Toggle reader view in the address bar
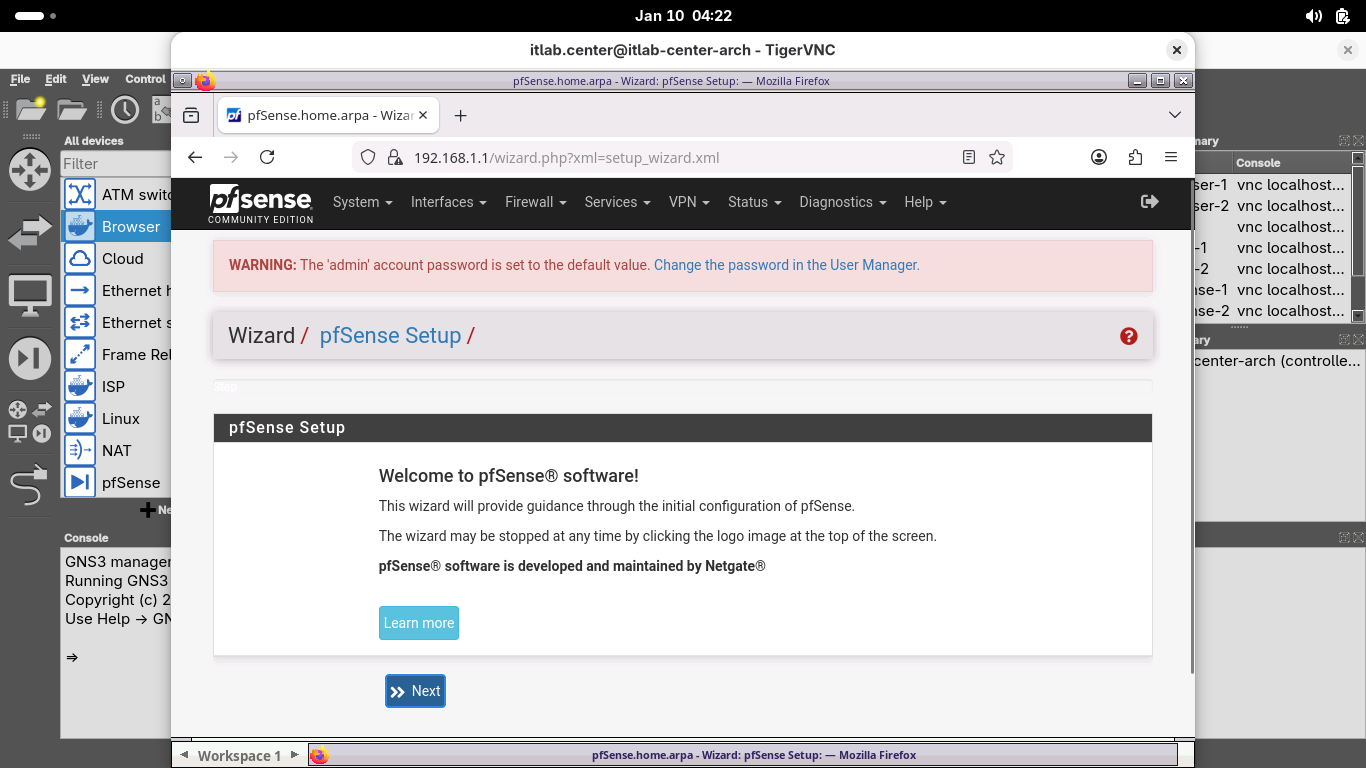This screenshot has width=1366, height=768. pyautogui.click(x=968, y=157)
